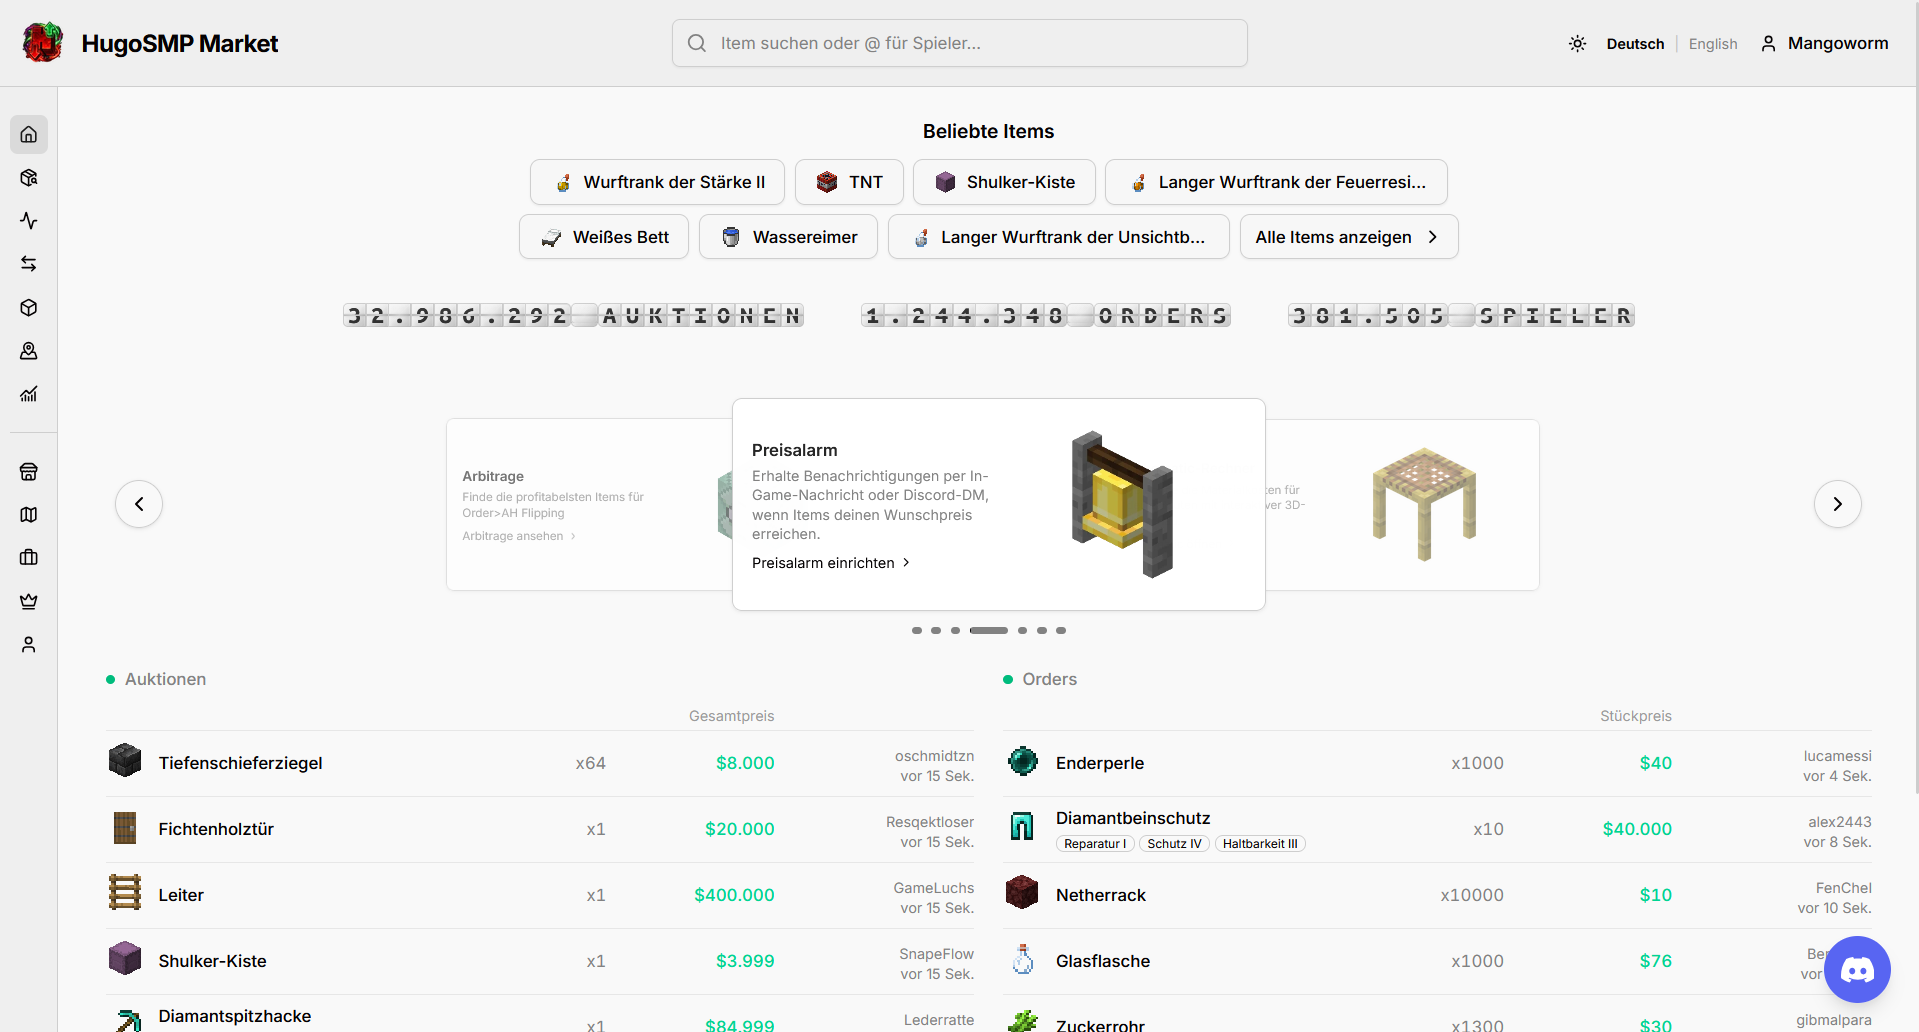Image resolution: width=1919 pixels, height=1032 pixels.
Task: Select Langer Wurftrank der Feuerresi chip
Action: 1276,182
